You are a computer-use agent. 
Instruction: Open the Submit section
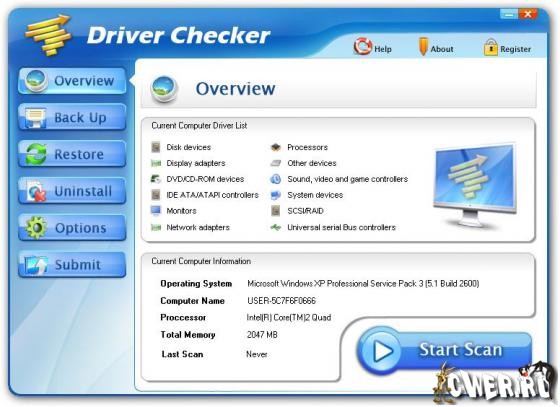[72, 265]
